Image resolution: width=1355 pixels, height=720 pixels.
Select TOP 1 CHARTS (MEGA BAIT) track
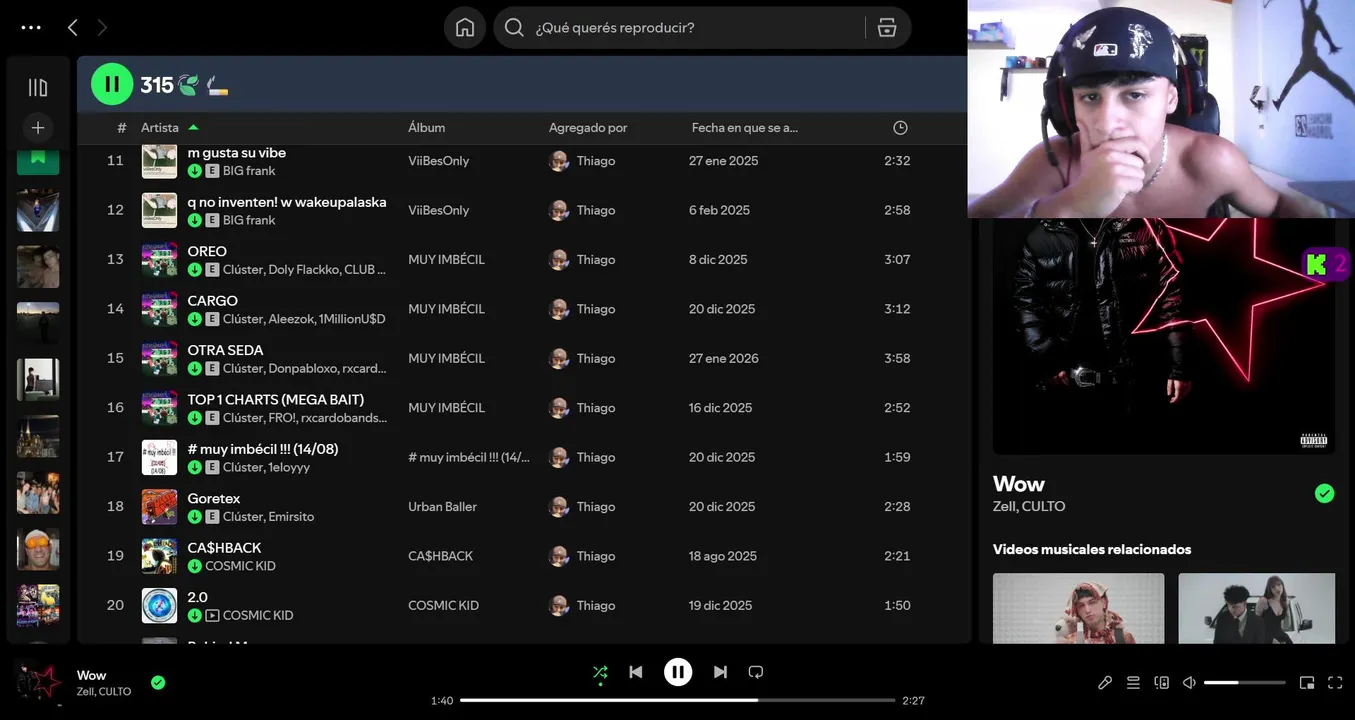pyautogui.click(x=276, y=400)
